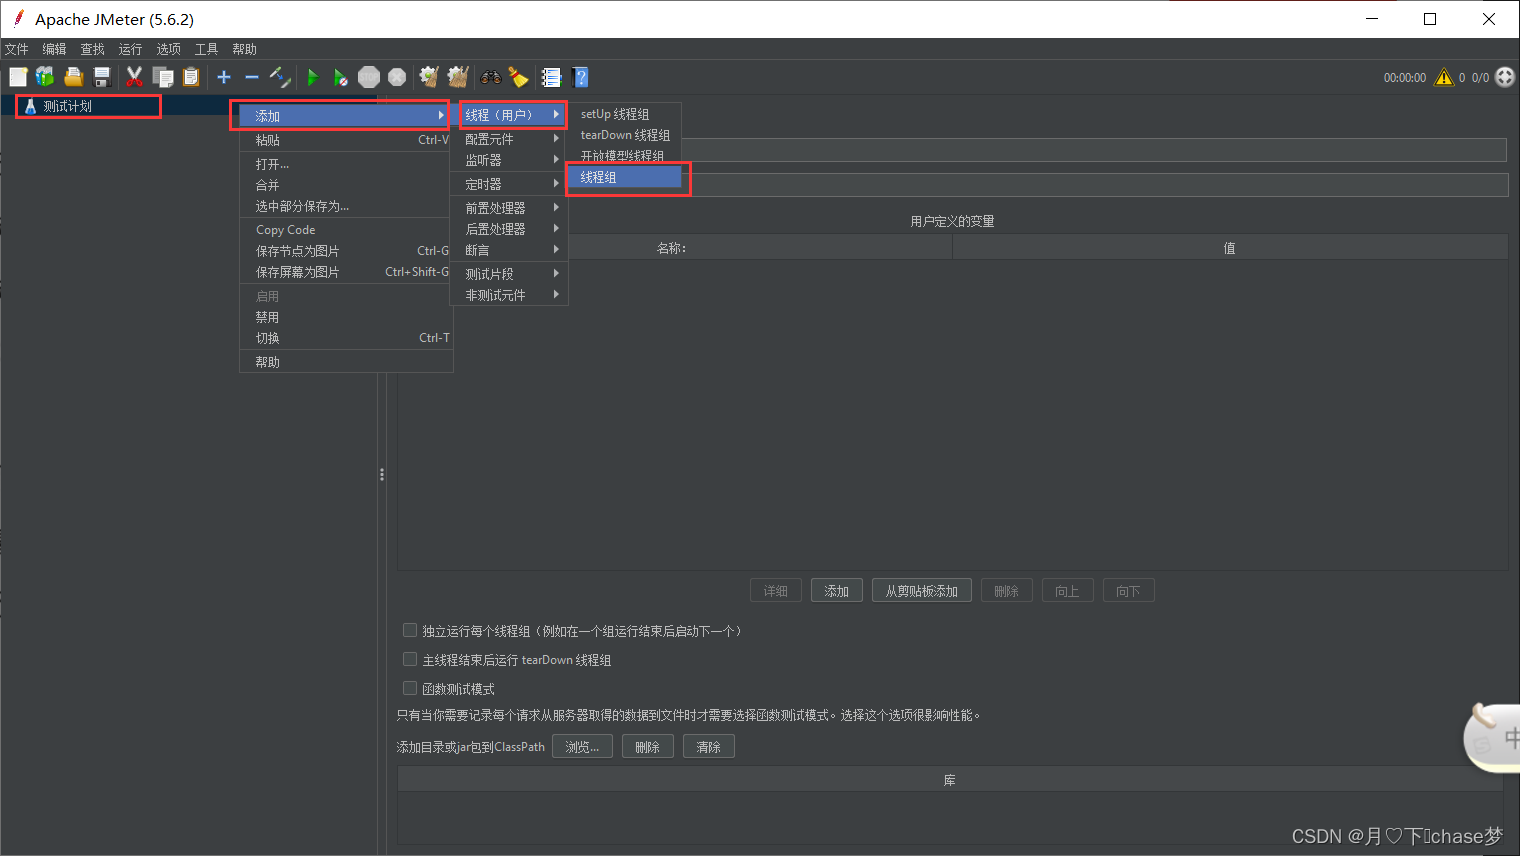The width and height of the screenshot is (1520, 856).
Task: Select 打开... in context menu
Action: point(346,164)
